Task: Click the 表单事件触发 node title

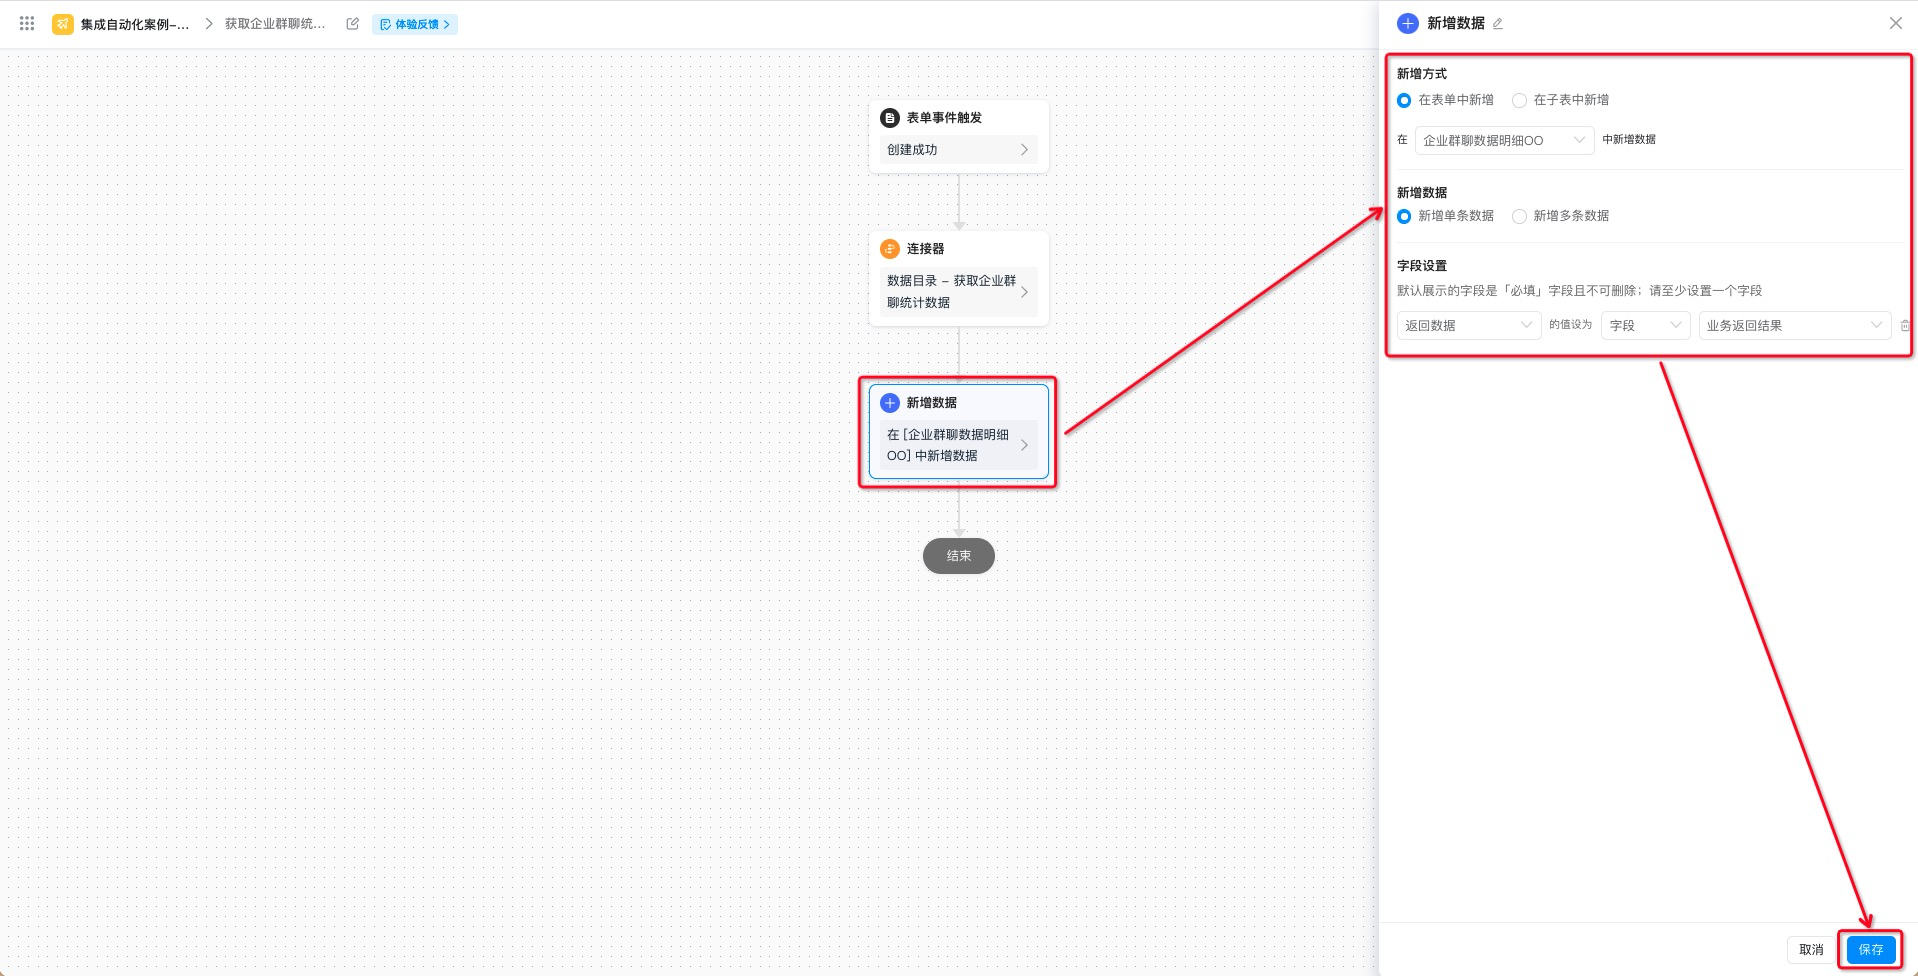Action: click(x=944, y=118)
